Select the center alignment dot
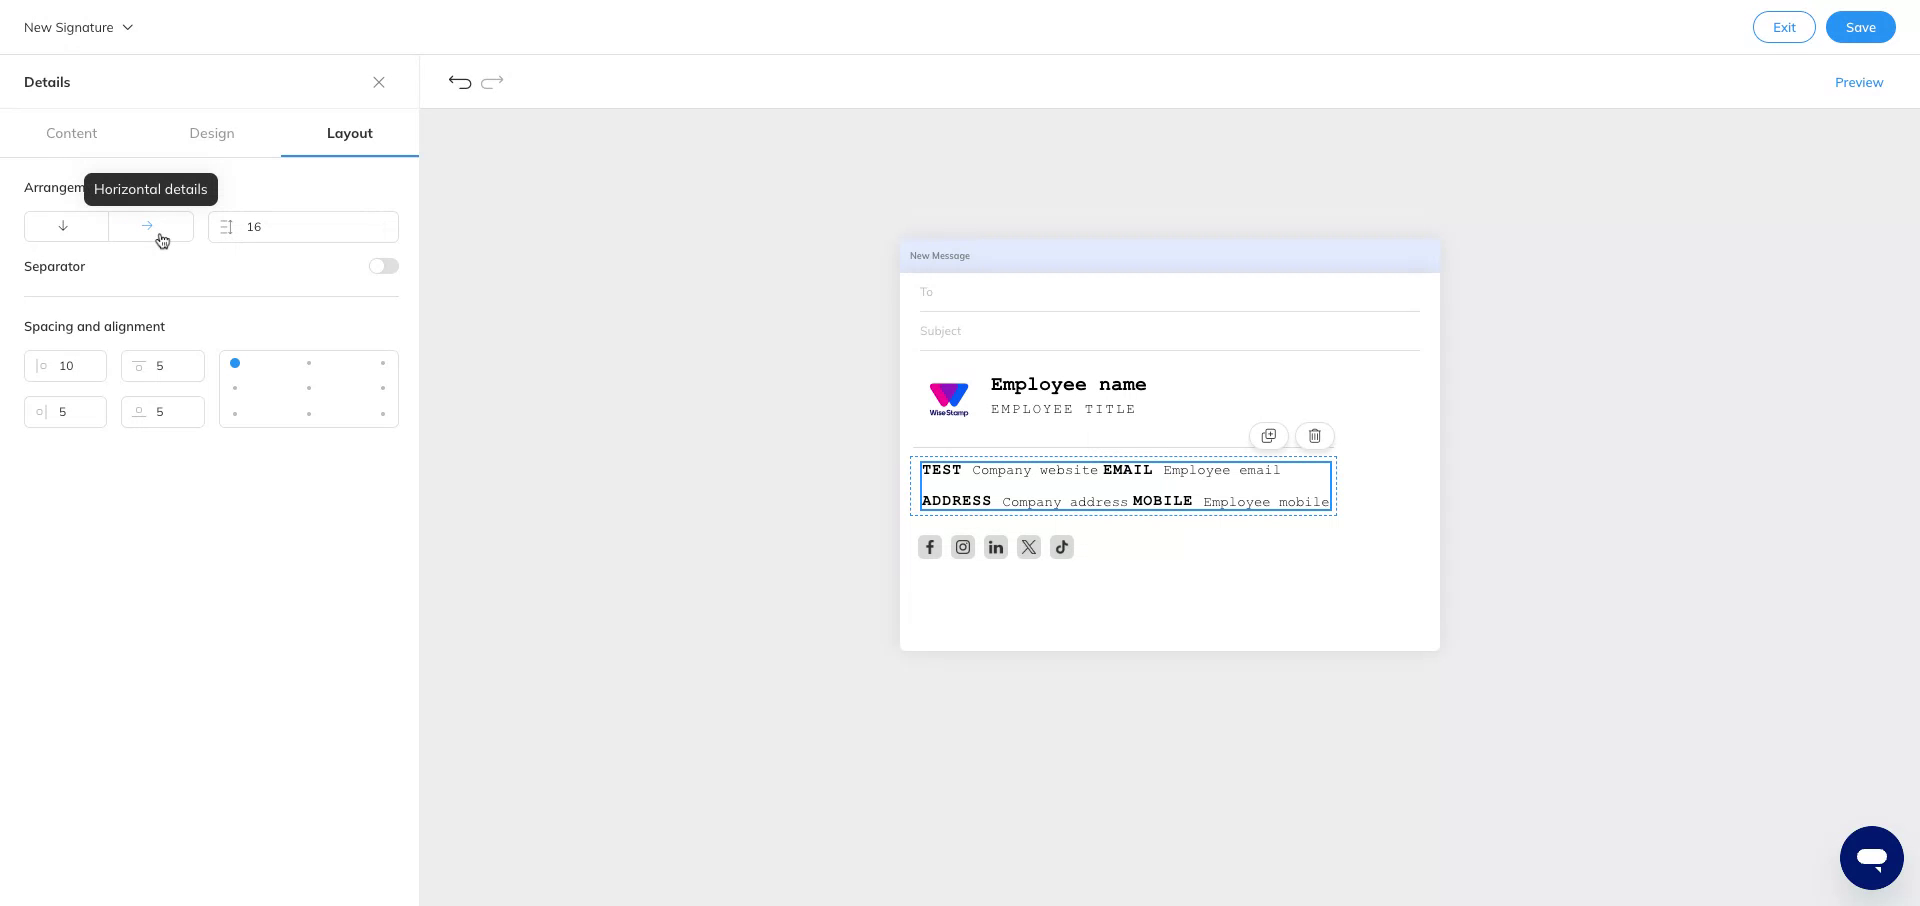 coord(308,388)
